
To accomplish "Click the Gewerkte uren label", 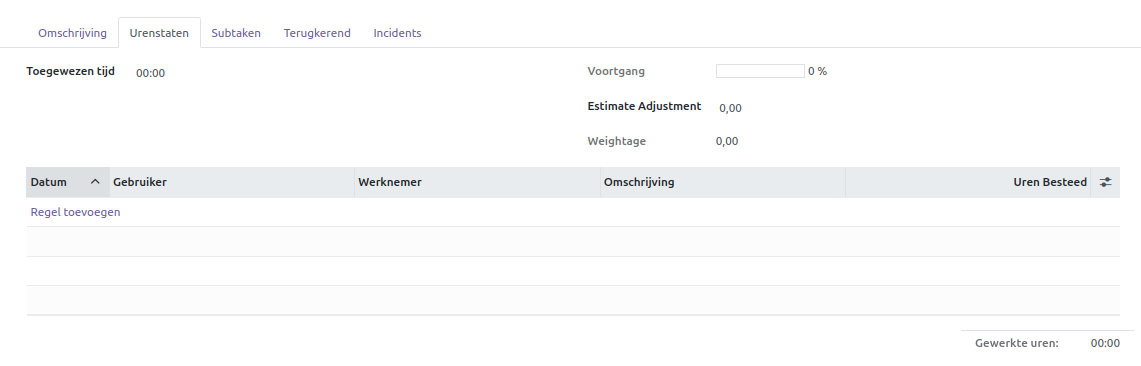I will [x=1017, y=343].
